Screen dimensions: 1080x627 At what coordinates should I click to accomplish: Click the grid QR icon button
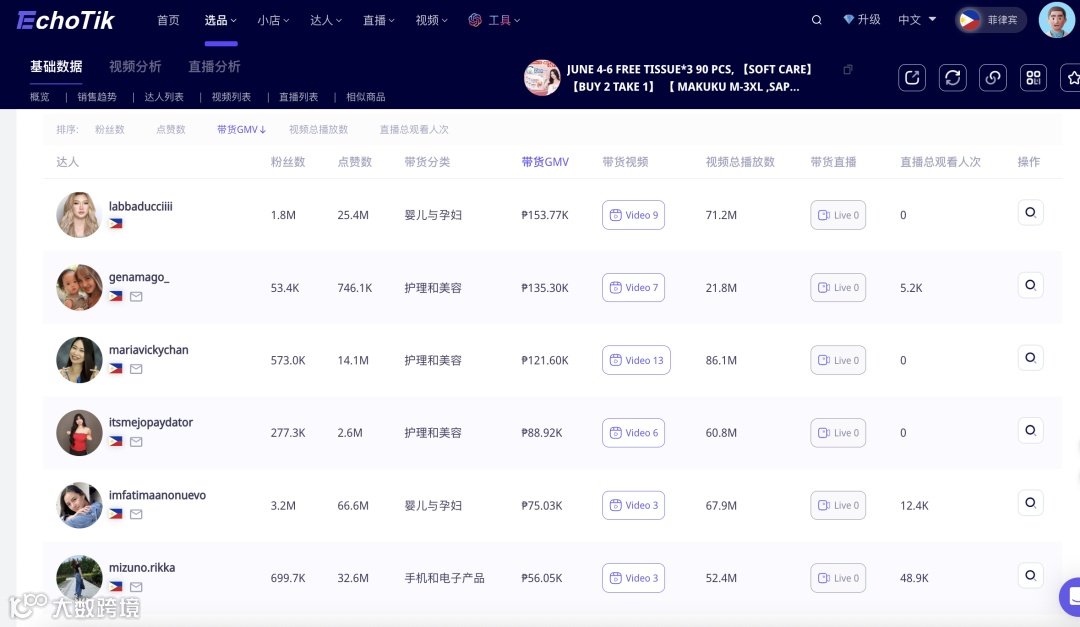click(x=1033, y=78)
